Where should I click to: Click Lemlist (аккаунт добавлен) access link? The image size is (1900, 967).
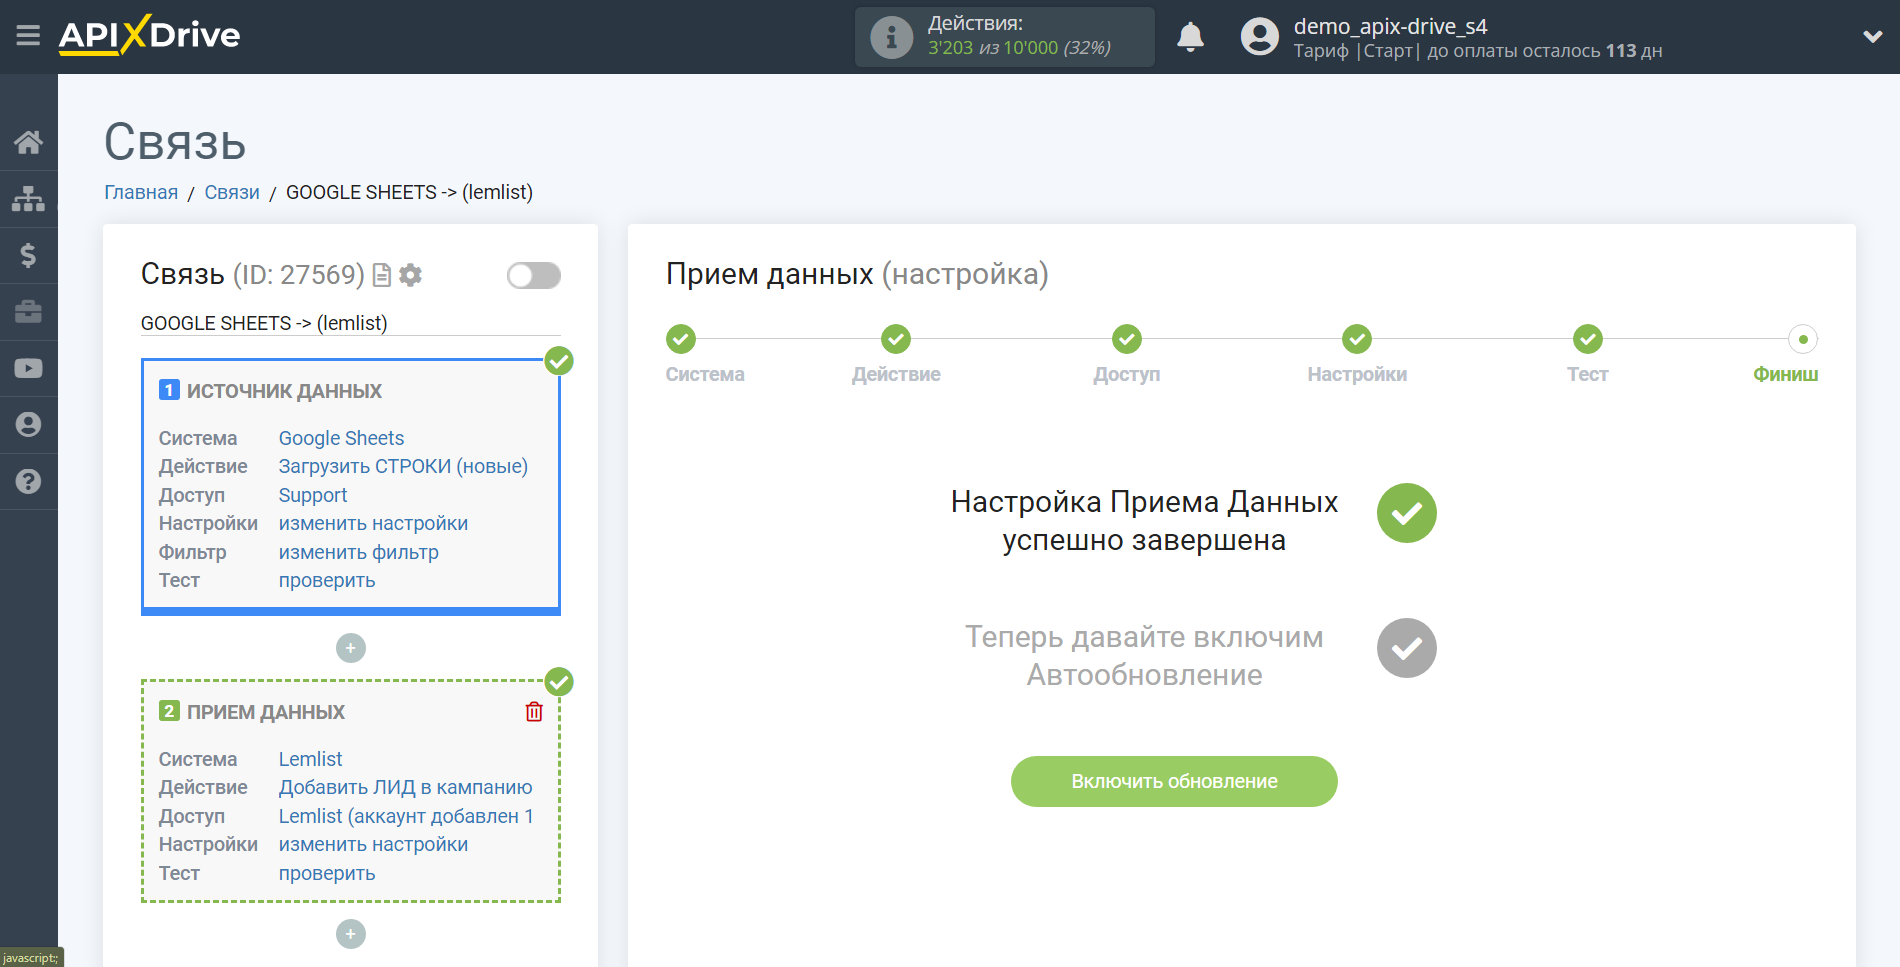[x=406, y=816]
